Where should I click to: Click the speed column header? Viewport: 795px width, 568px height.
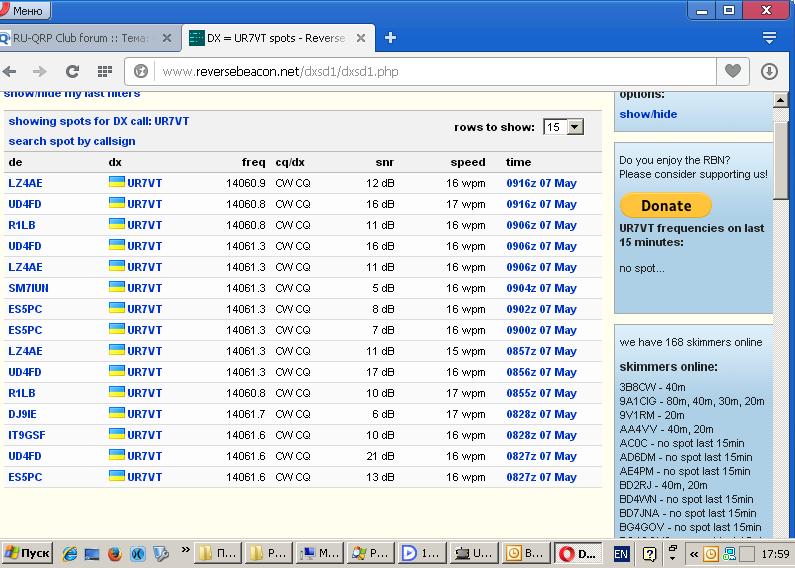468,162
